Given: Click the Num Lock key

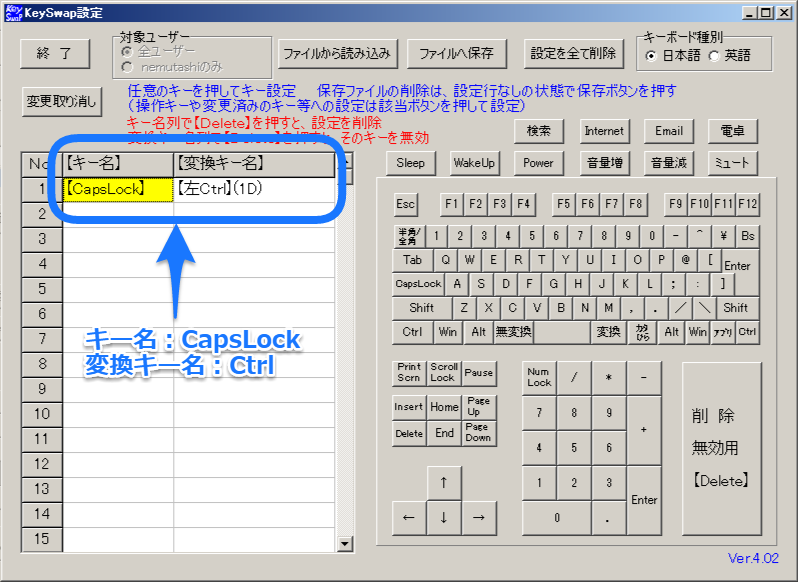Looking at the screenshot, I should pyautogui.click(x=539, y=378).
